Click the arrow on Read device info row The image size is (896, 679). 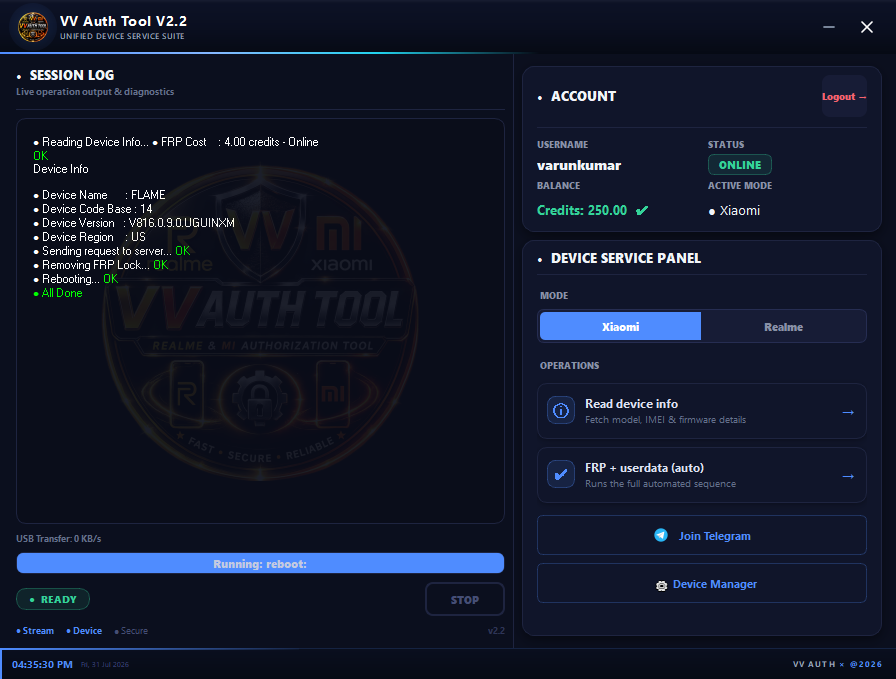point(848,412)
